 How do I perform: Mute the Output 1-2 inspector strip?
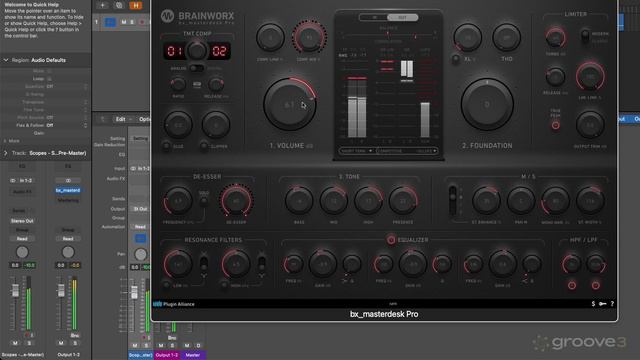61,343
